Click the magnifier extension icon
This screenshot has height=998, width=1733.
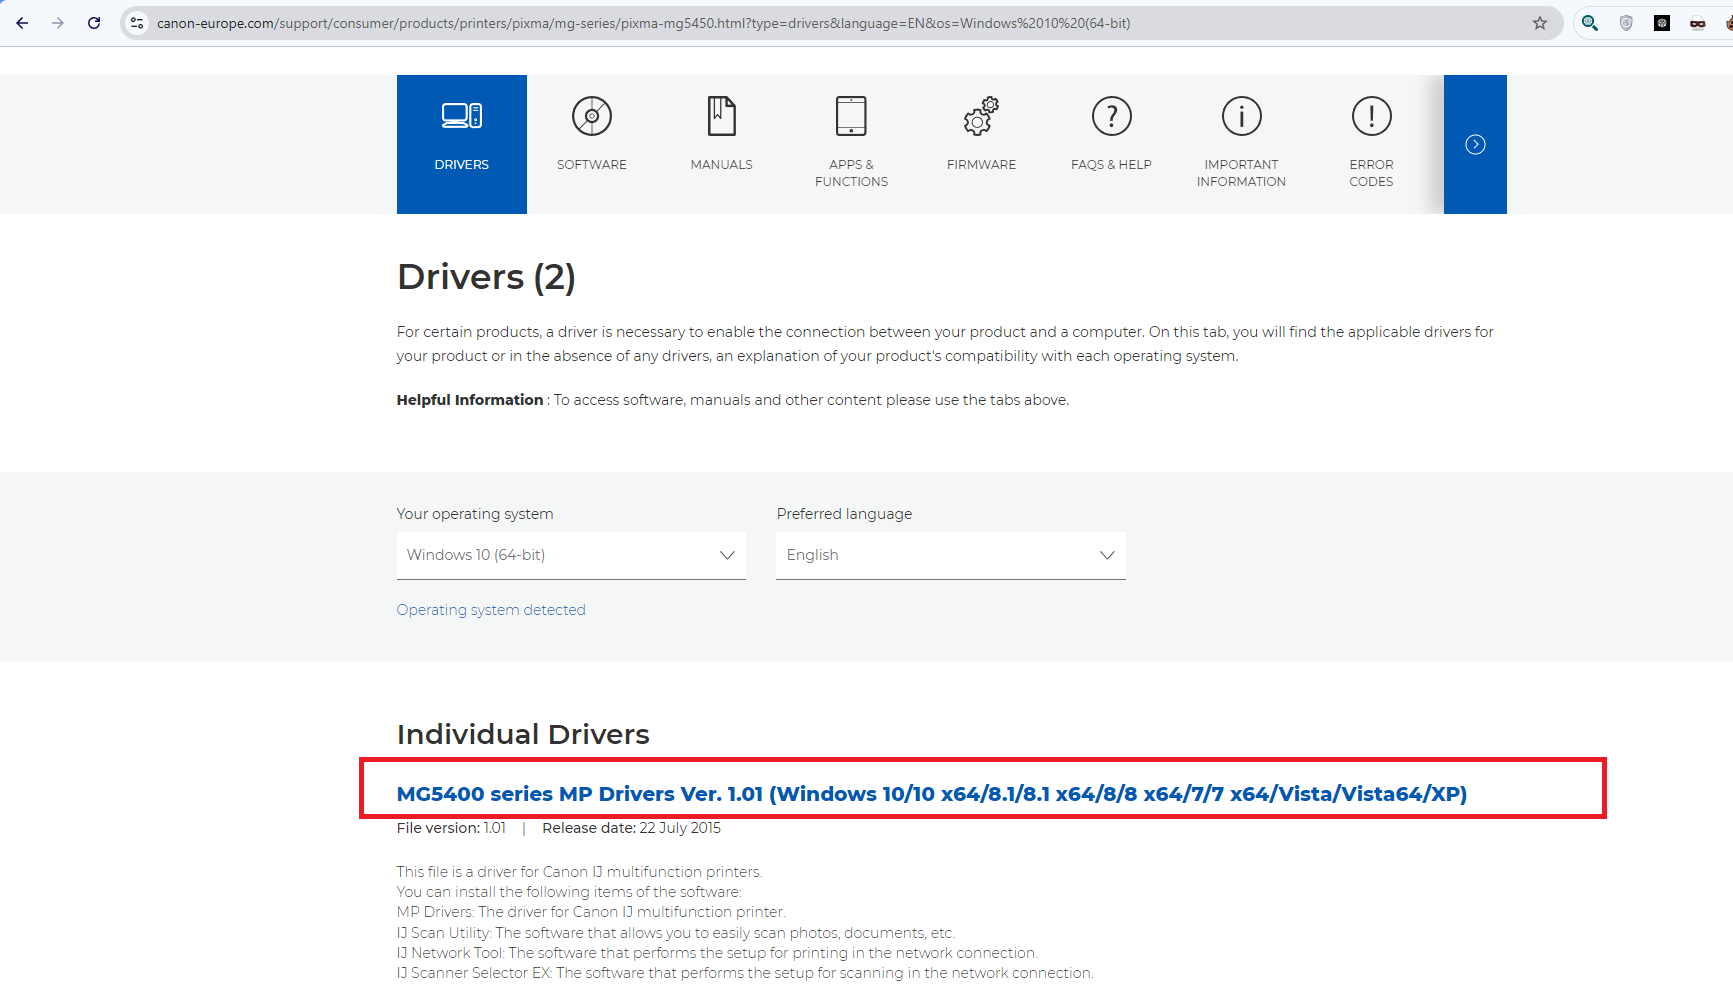click(1590, 23)
